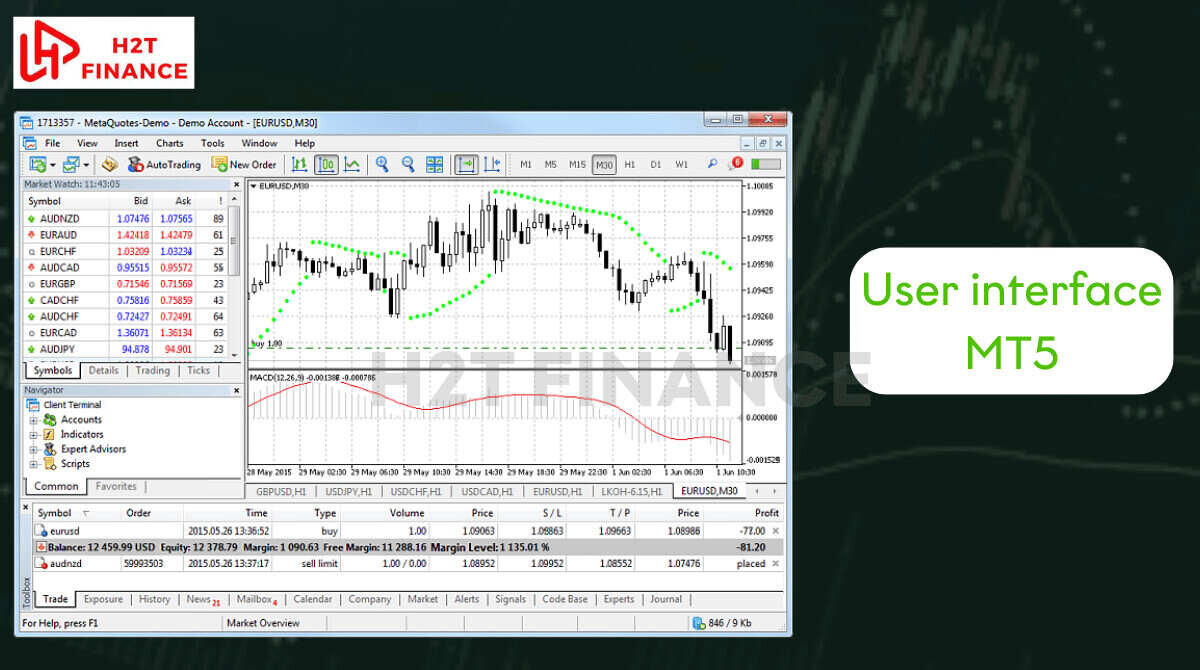Open the Calendar tab in Toolbox
The height and width of the screenshot is (670, 1200).
click(x=313, y=599)
